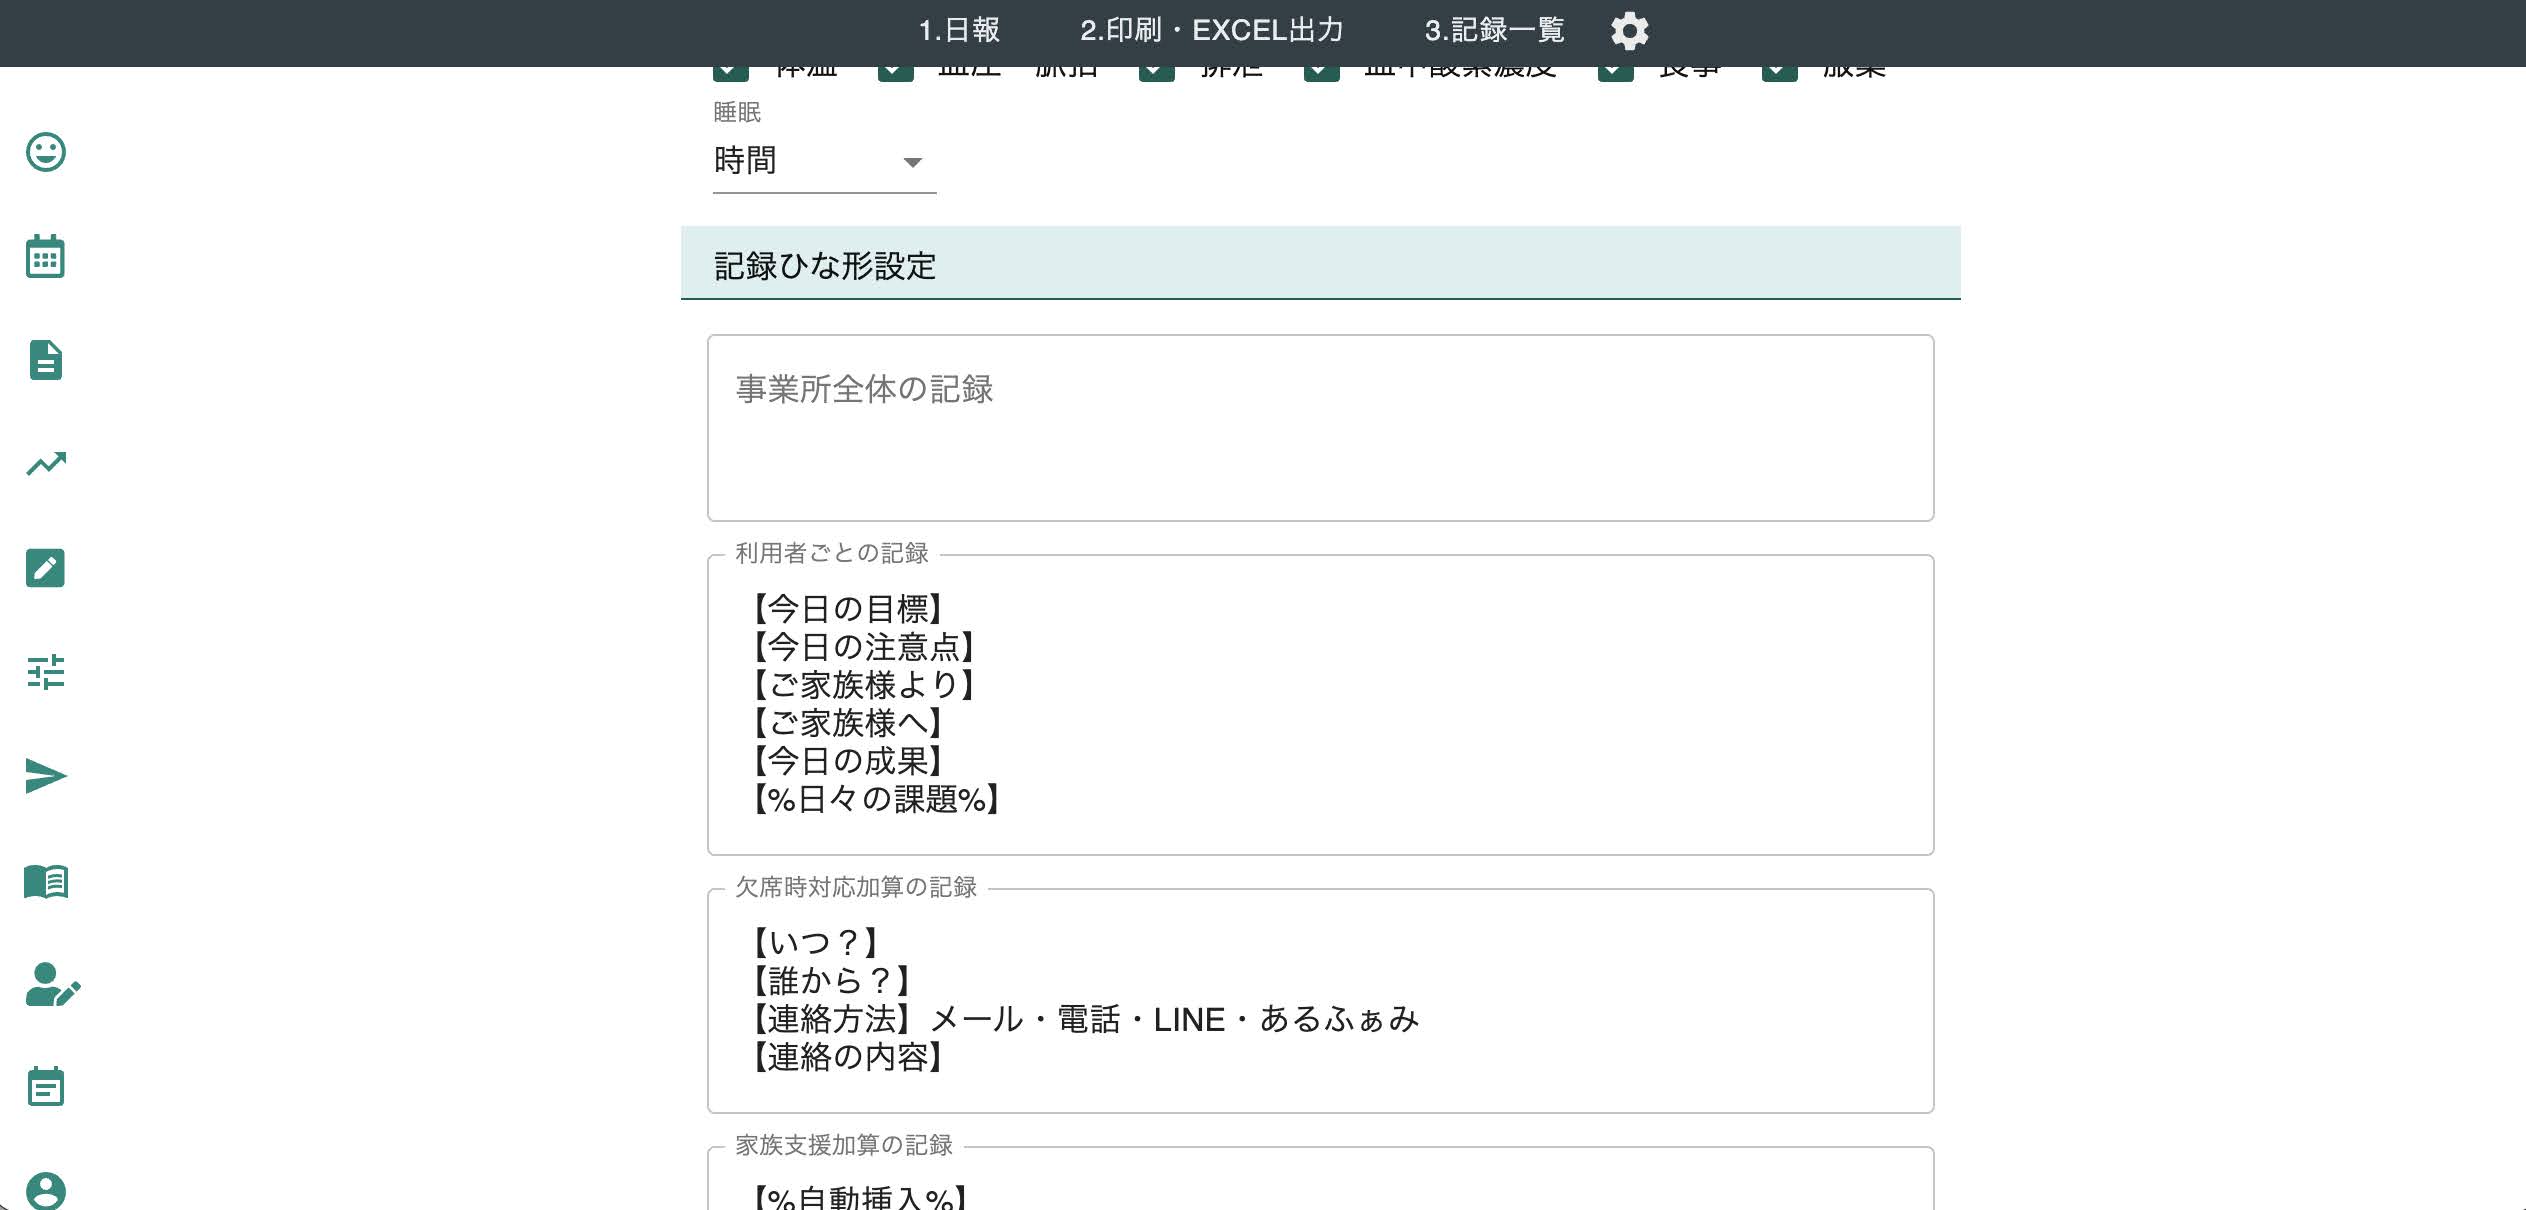Open the tune sliders sidebar icon
2526x1210 pixels.
(x=45, y=672)
